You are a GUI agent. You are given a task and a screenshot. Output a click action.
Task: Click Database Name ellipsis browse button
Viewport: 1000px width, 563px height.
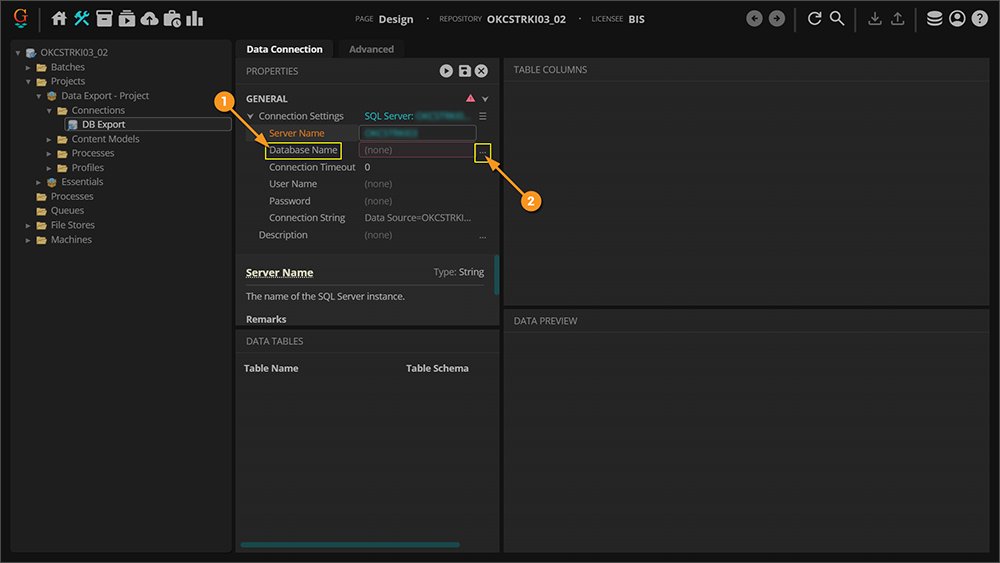coord(483,151)
